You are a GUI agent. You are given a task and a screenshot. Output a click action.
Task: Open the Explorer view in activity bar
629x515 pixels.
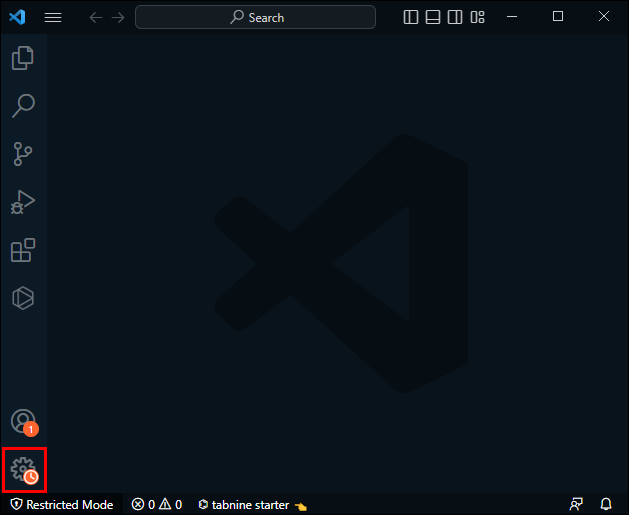tap(23, 58)
